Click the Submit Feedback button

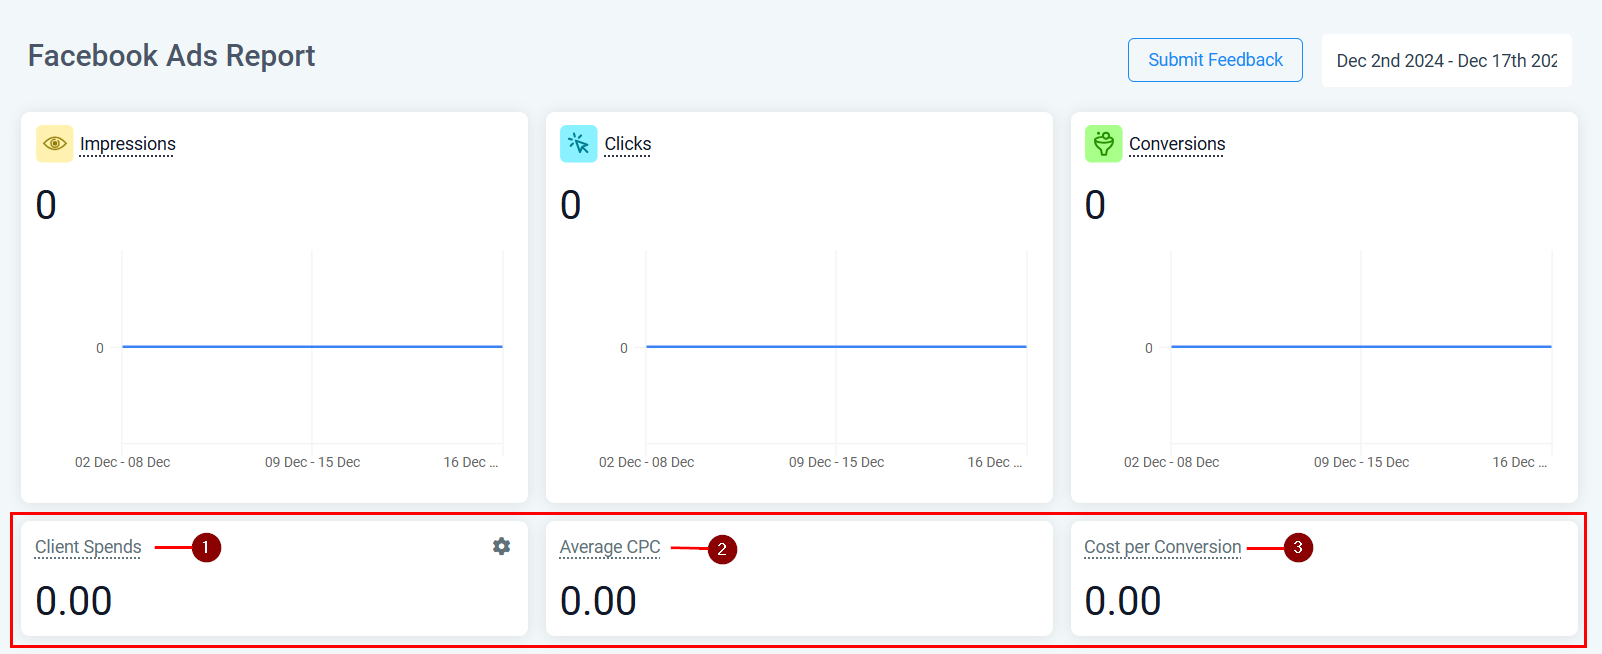click(1215, 60)
